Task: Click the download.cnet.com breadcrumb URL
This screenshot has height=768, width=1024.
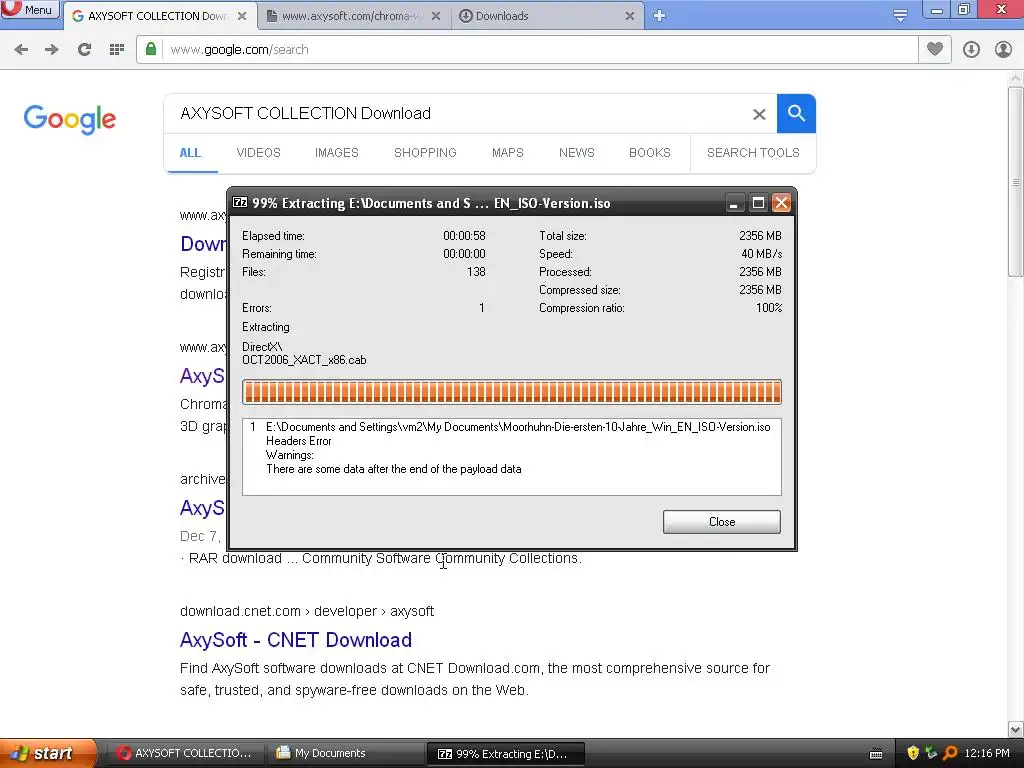Action: coord(307,611)
